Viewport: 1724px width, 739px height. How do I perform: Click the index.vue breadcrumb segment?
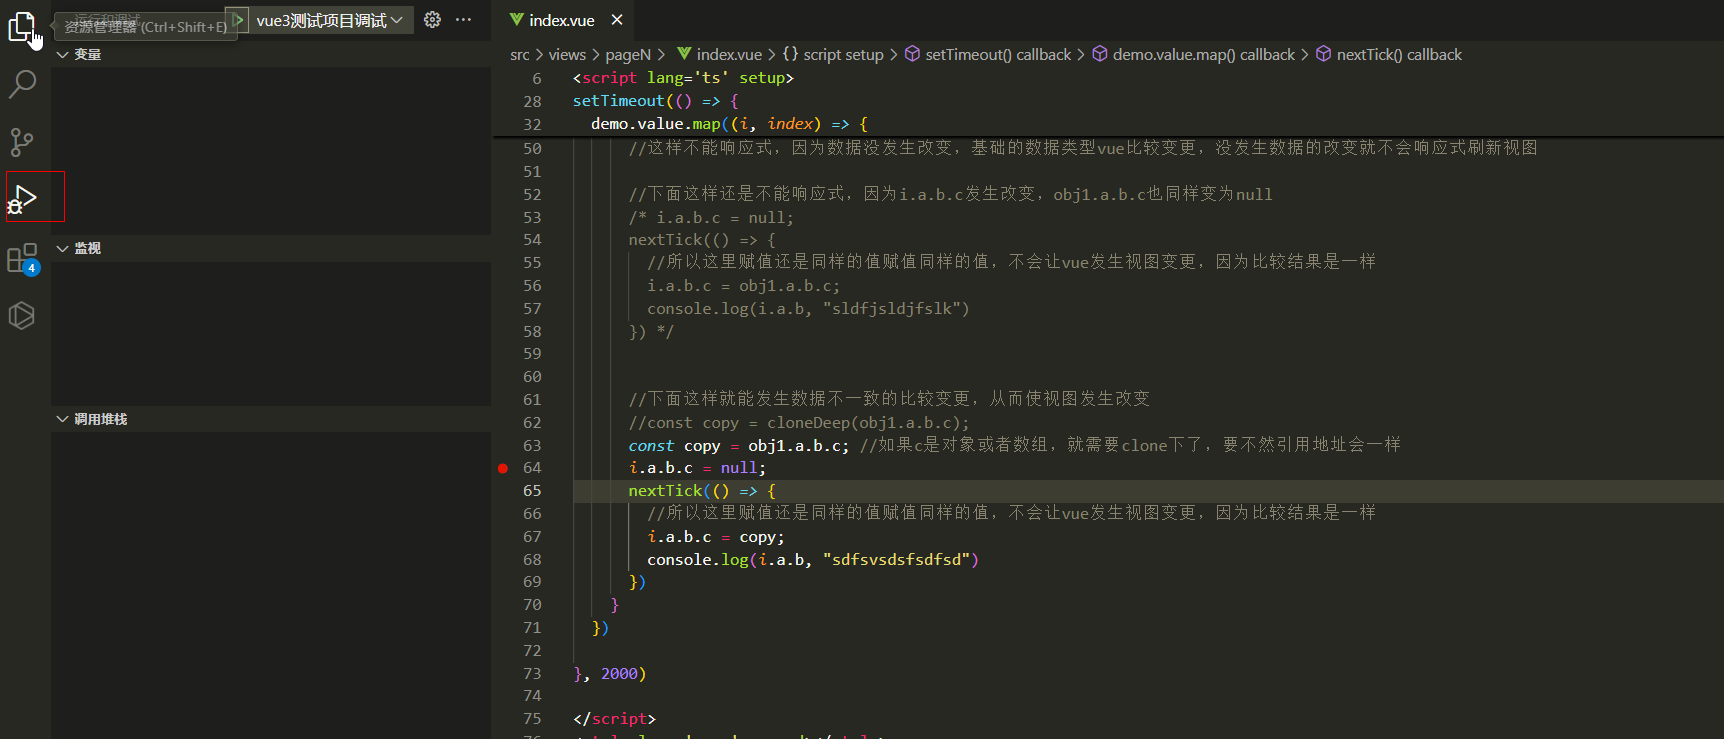pos(729,55)
